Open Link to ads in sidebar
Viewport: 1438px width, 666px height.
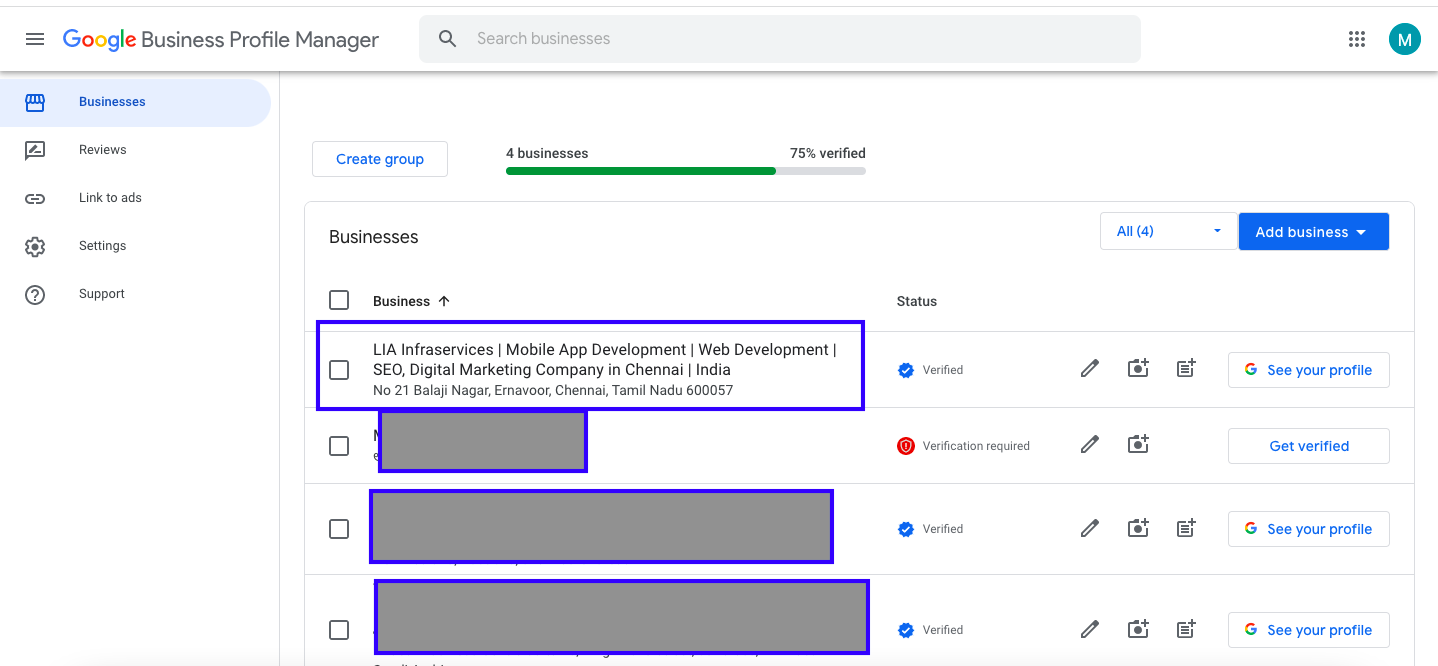(110, 198)
